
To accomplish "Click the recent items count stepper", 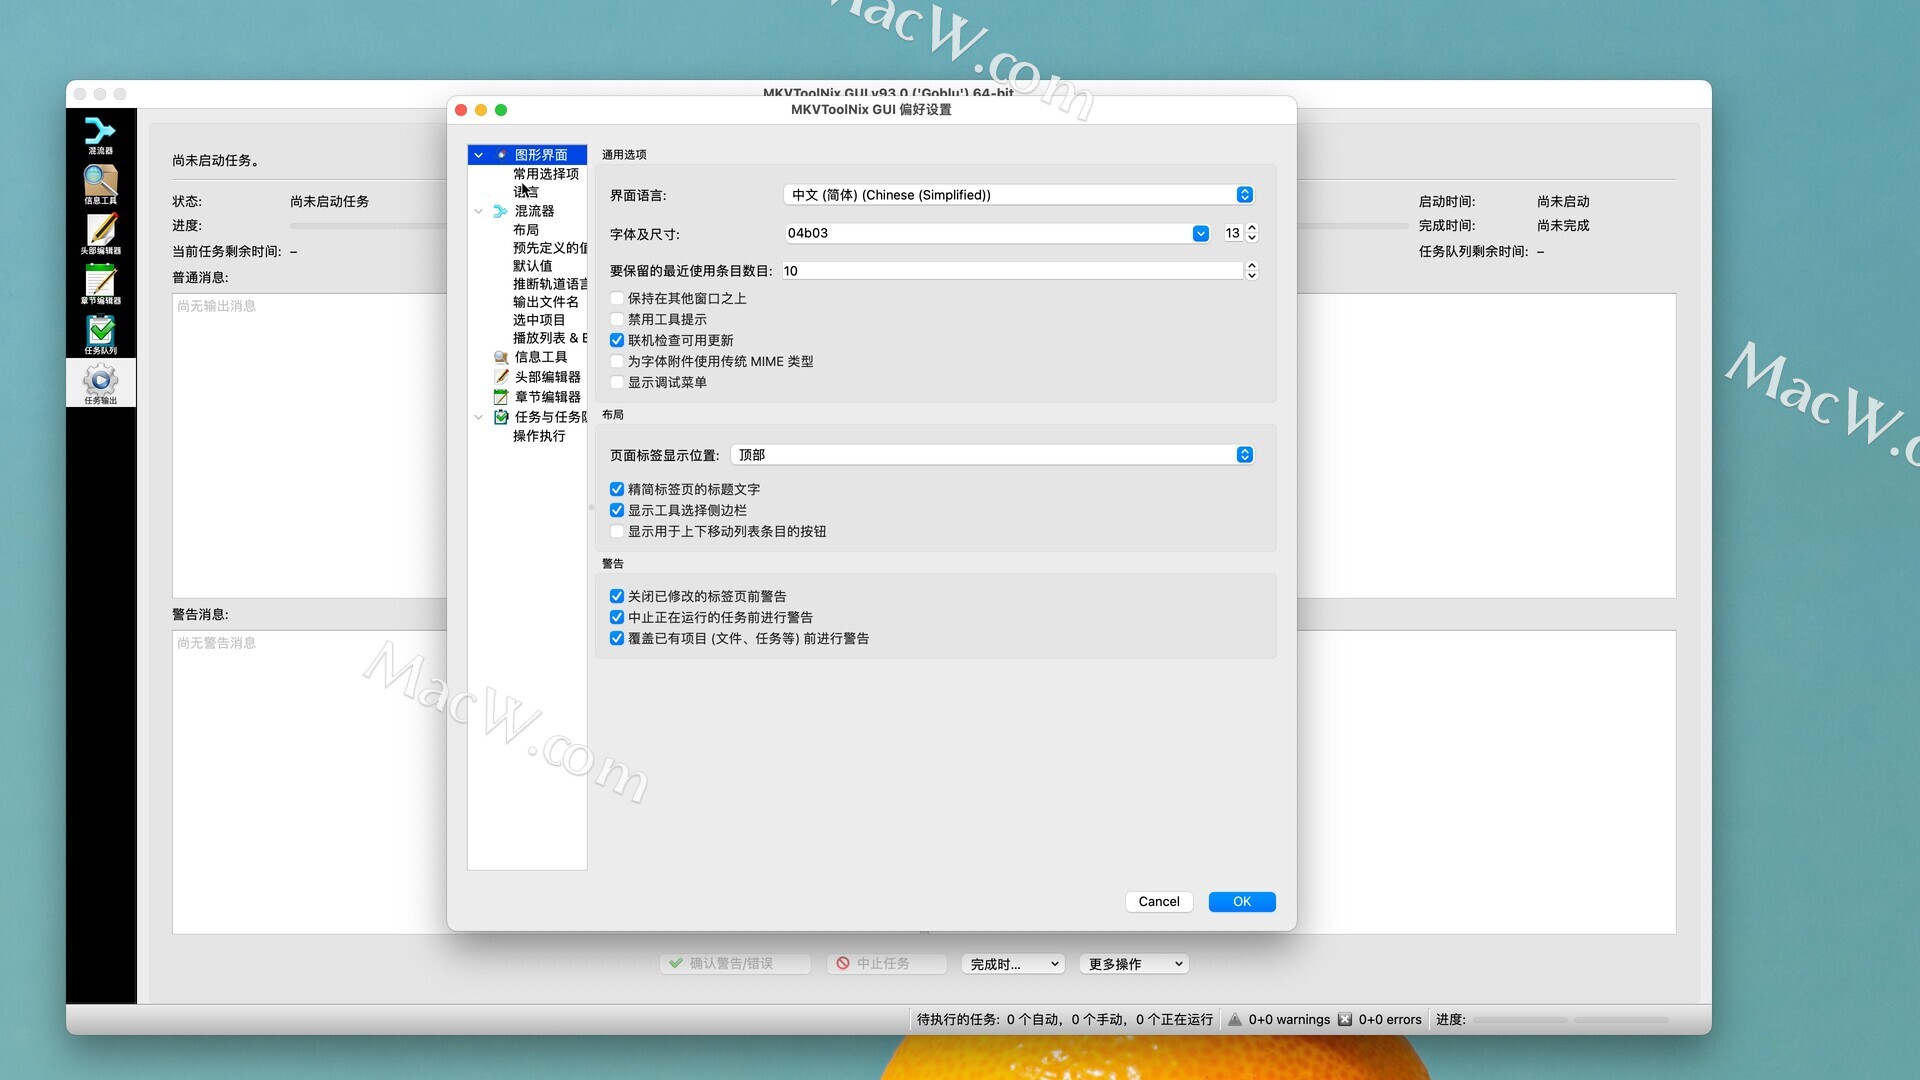I will point(1252,271).
